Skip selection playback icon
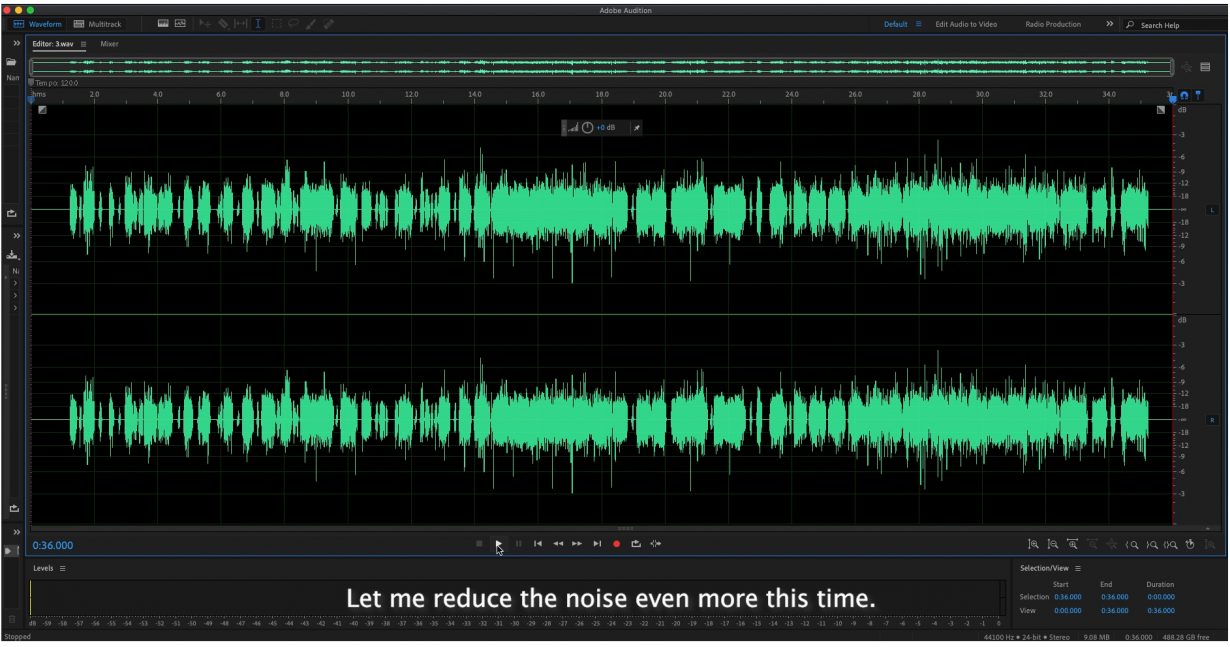 click(655, 544)
